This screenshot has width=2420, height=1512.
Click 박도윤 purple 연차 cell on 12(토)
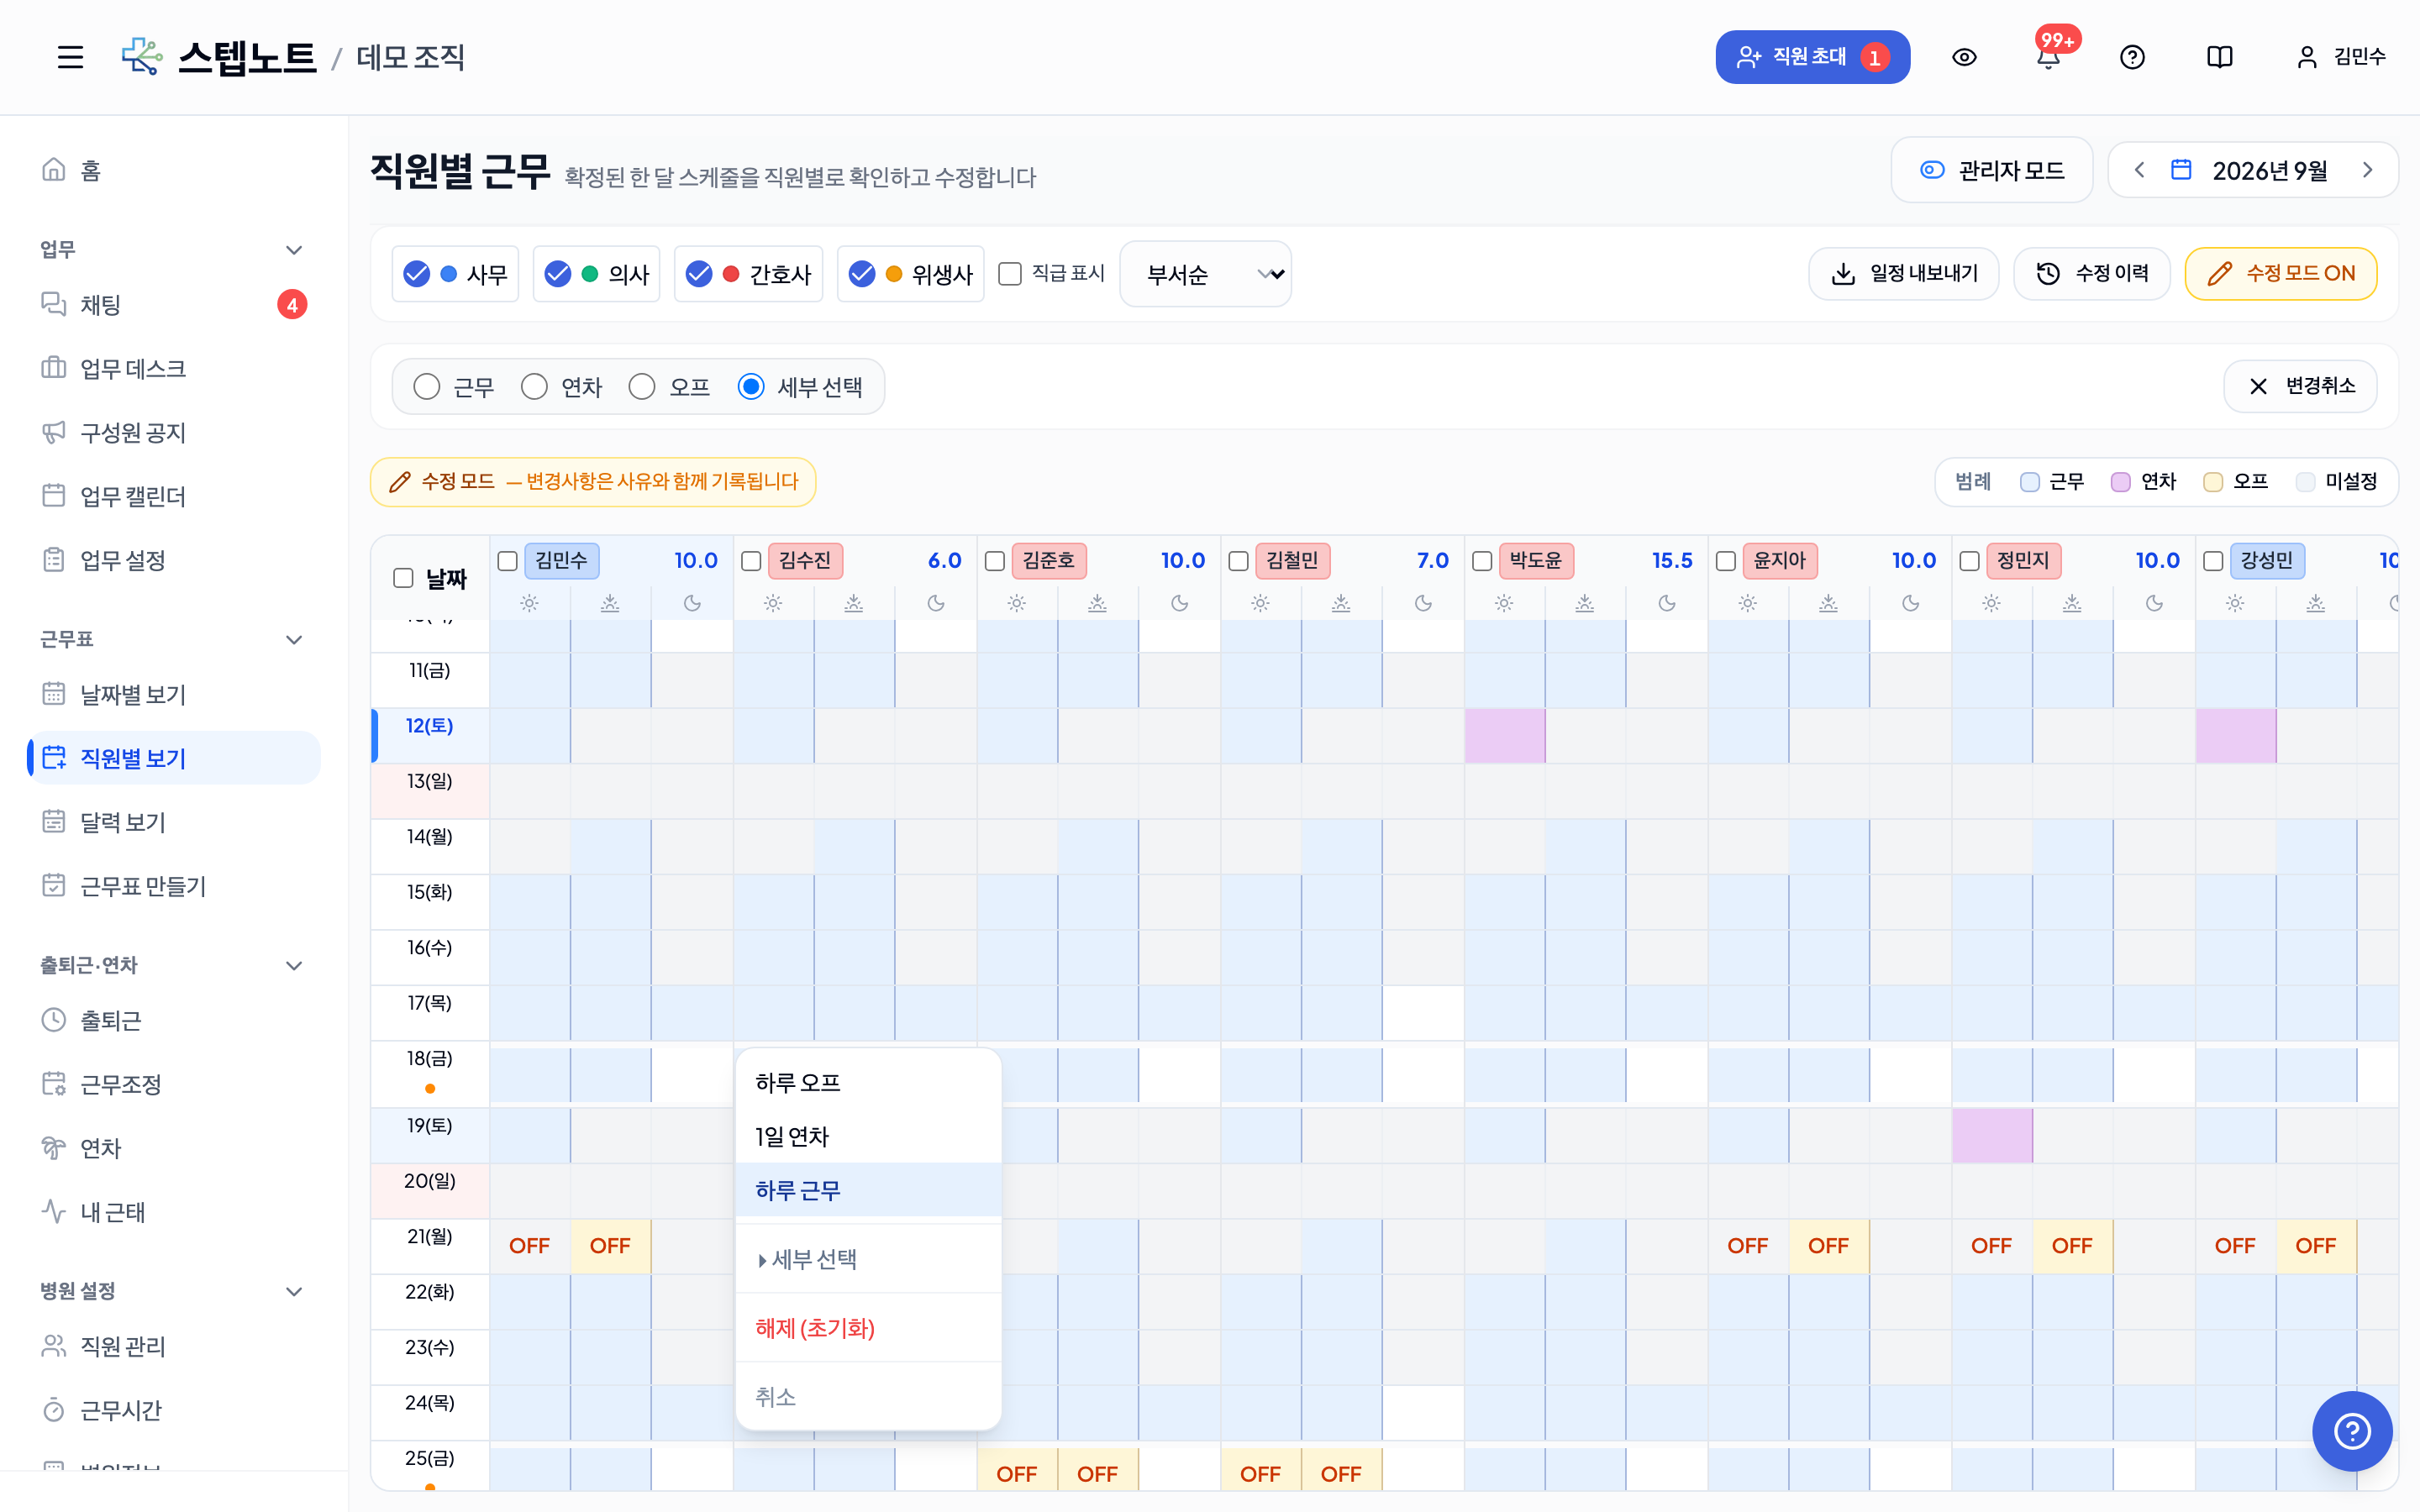[x=1504, y=736]
